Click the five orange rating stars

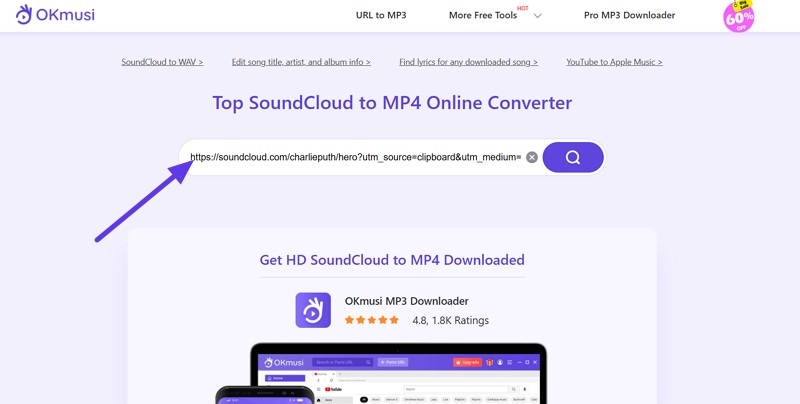pyautogui.click(x=371, y=320)
